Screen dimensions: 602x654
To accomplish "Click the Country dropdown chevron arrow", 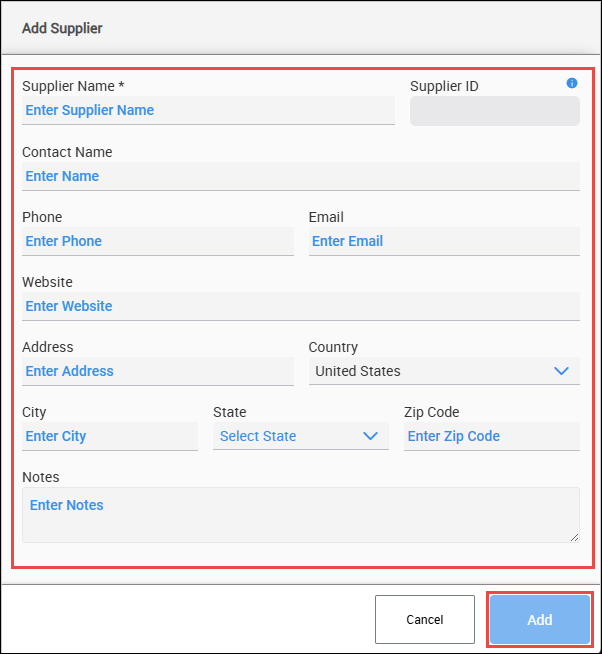I will 561,371.
